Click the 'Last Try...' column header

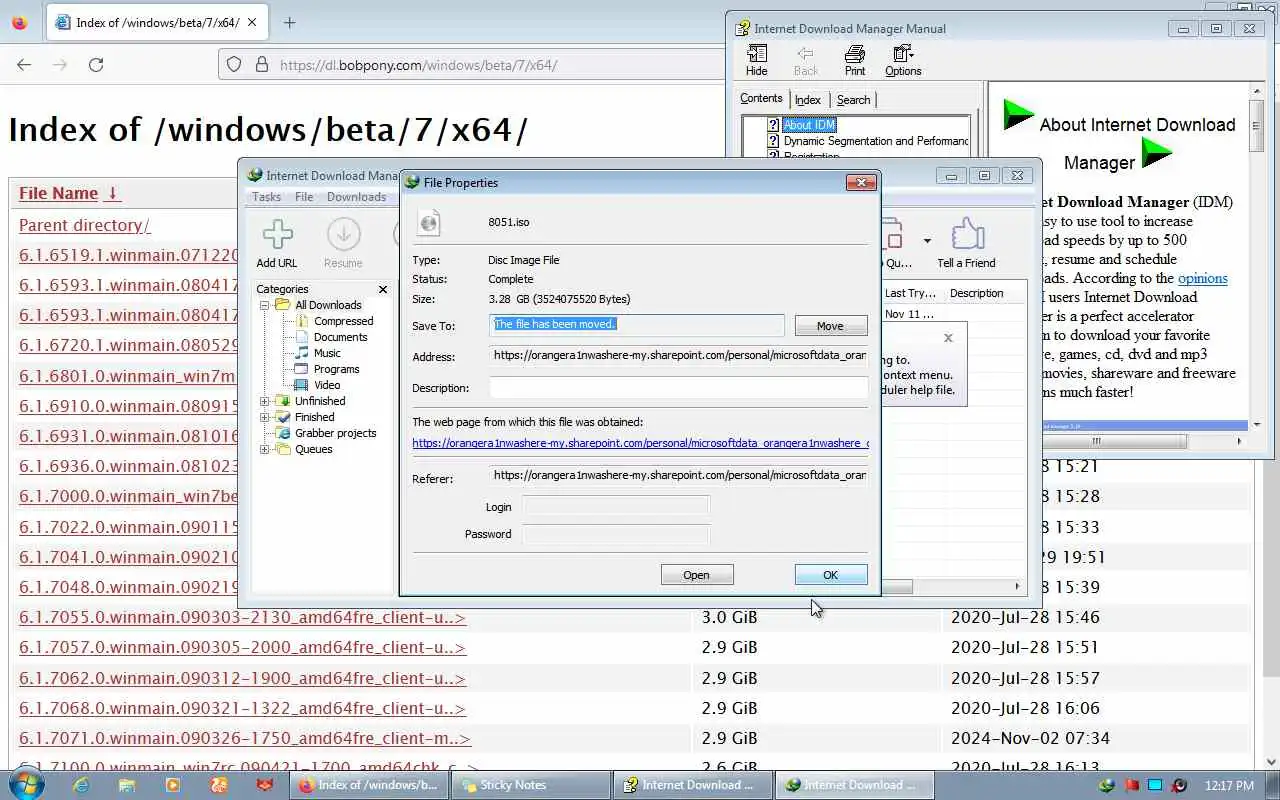pos(911,293)
